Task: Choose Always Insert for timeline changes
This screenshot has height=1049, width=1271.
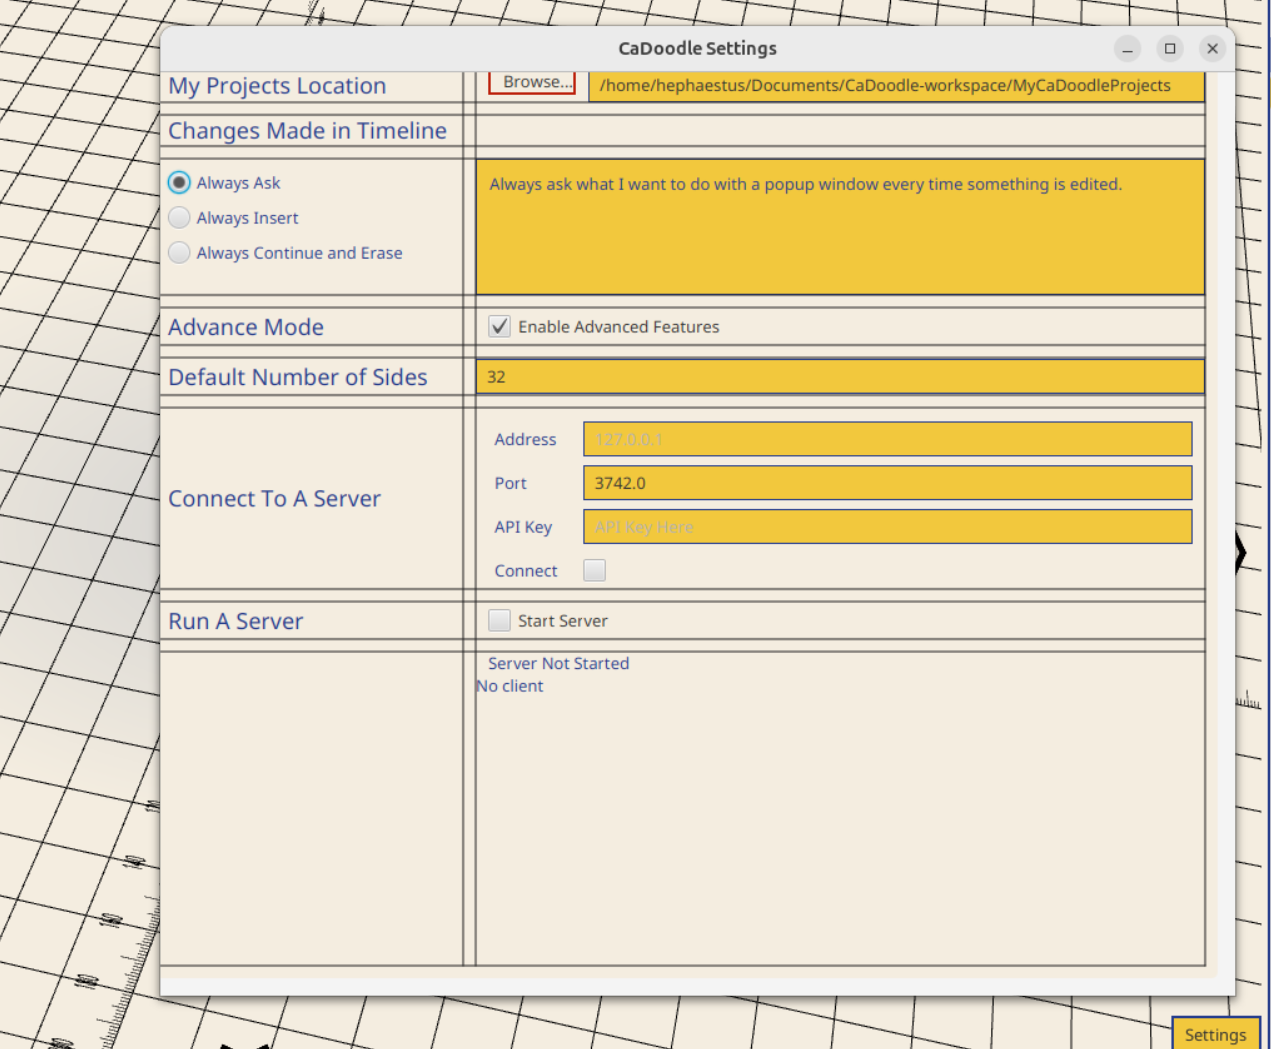Action: 179,217
